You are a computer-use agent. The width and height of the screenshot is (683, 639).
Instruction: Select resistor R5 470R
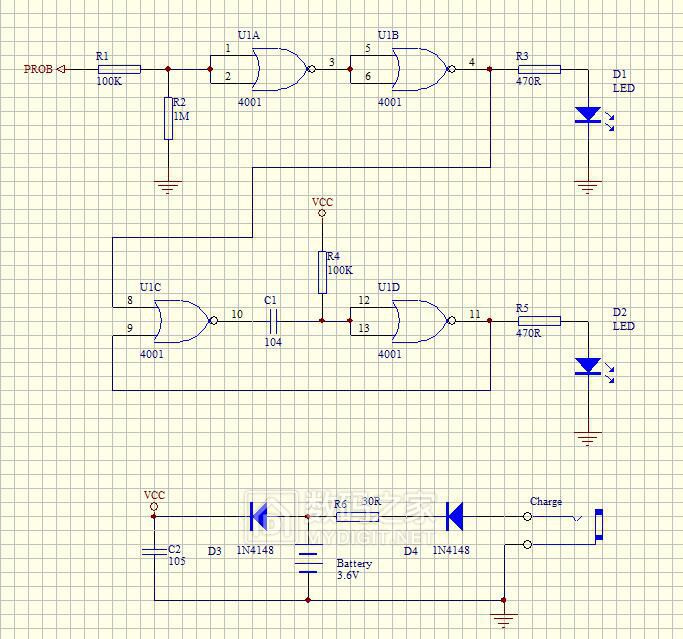coord(538,321)
